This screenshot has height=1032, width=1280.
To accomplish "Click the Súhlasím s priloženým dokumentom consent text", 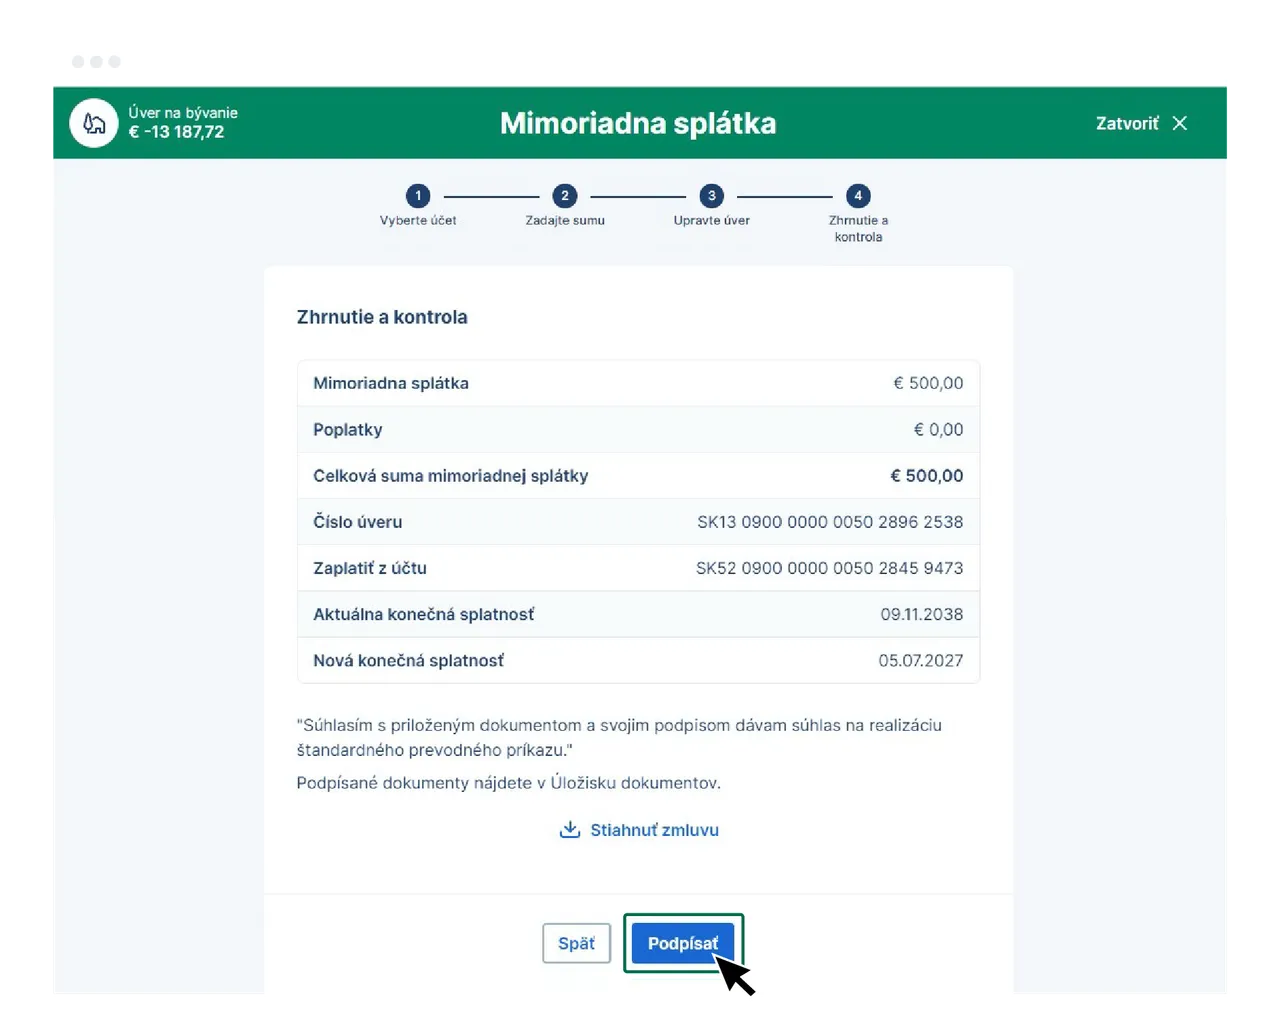I will coord(619,737).
